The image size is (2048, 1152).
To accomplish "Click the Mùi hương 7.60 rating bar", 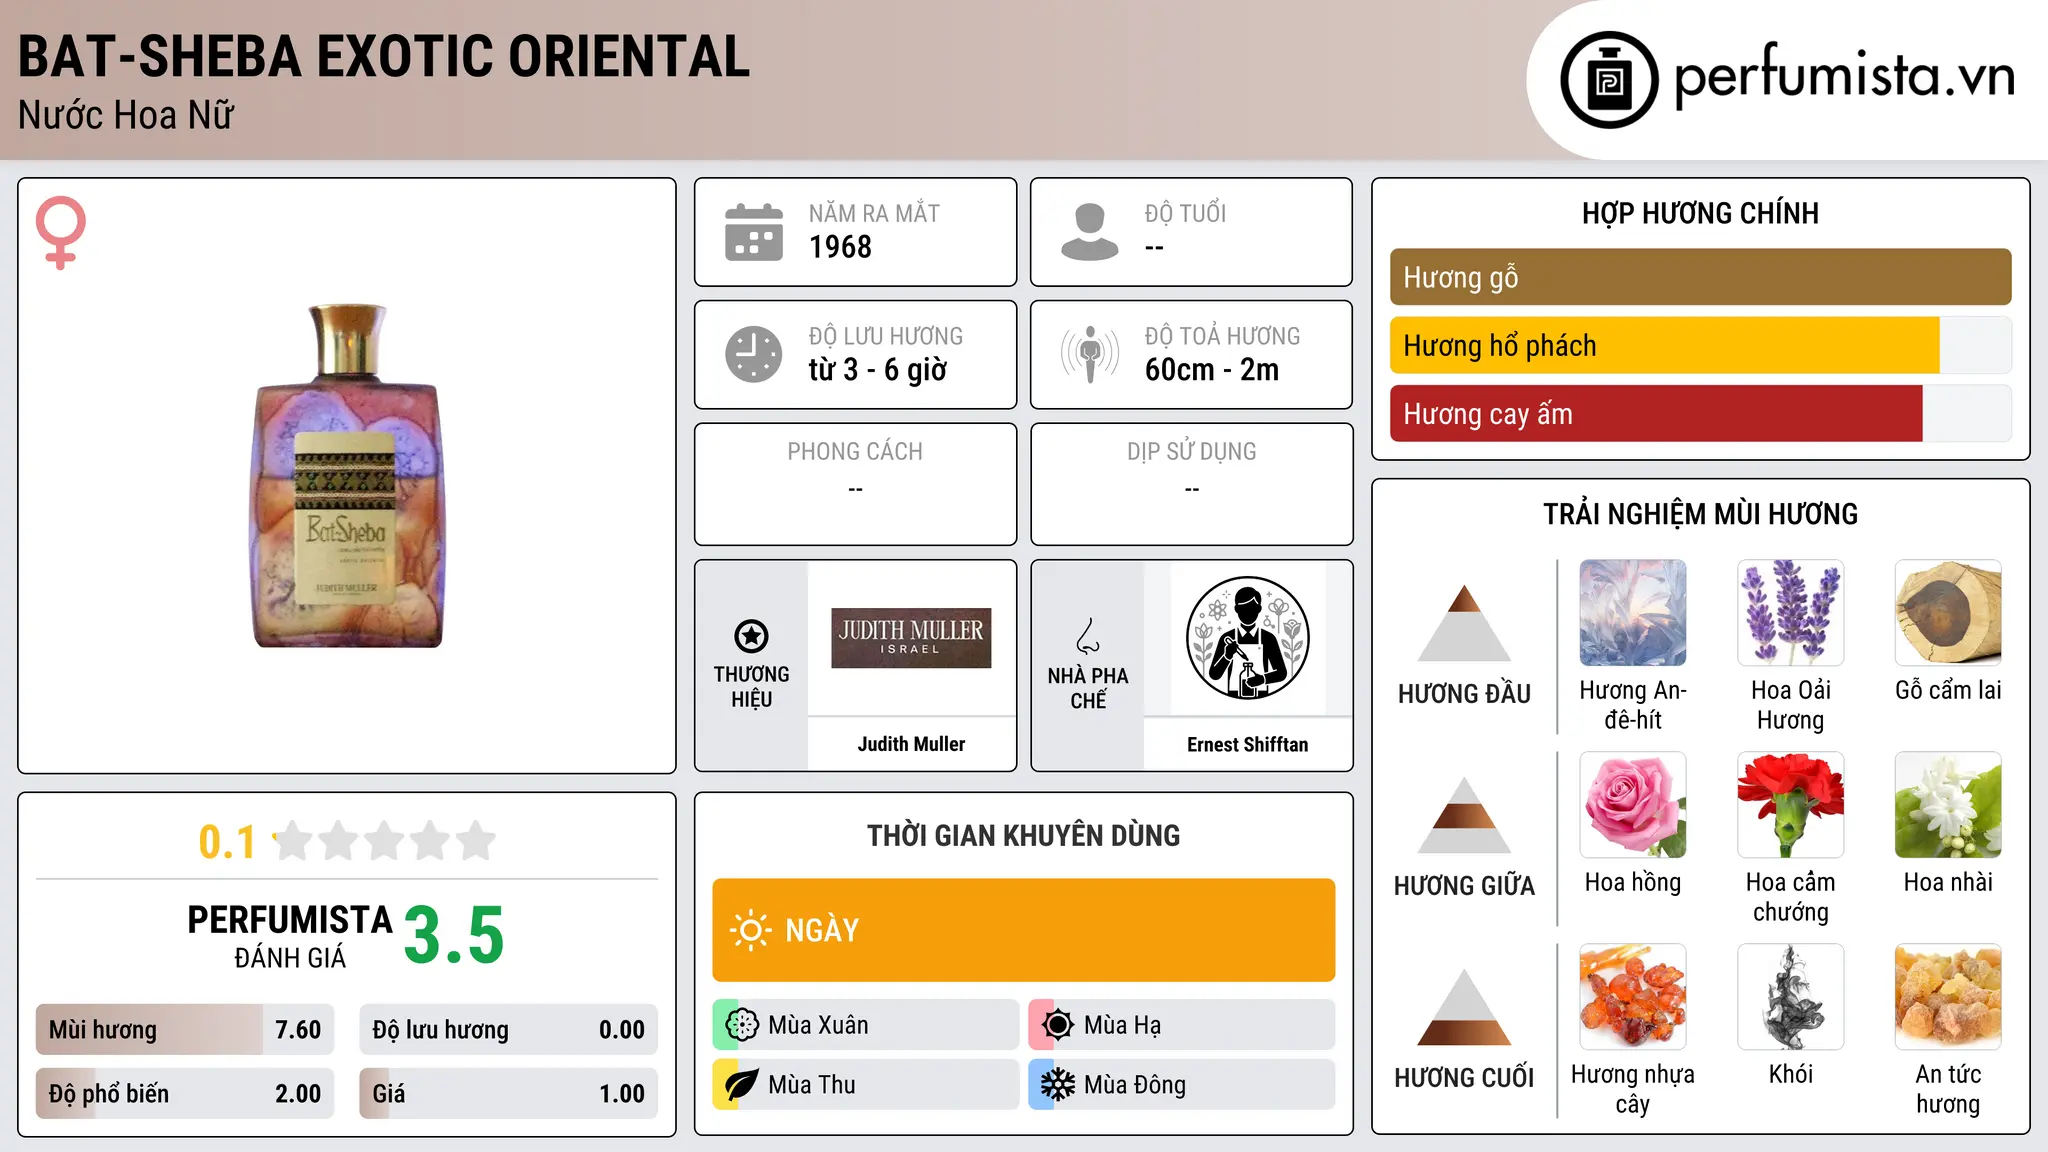I will click(185, 1029).
